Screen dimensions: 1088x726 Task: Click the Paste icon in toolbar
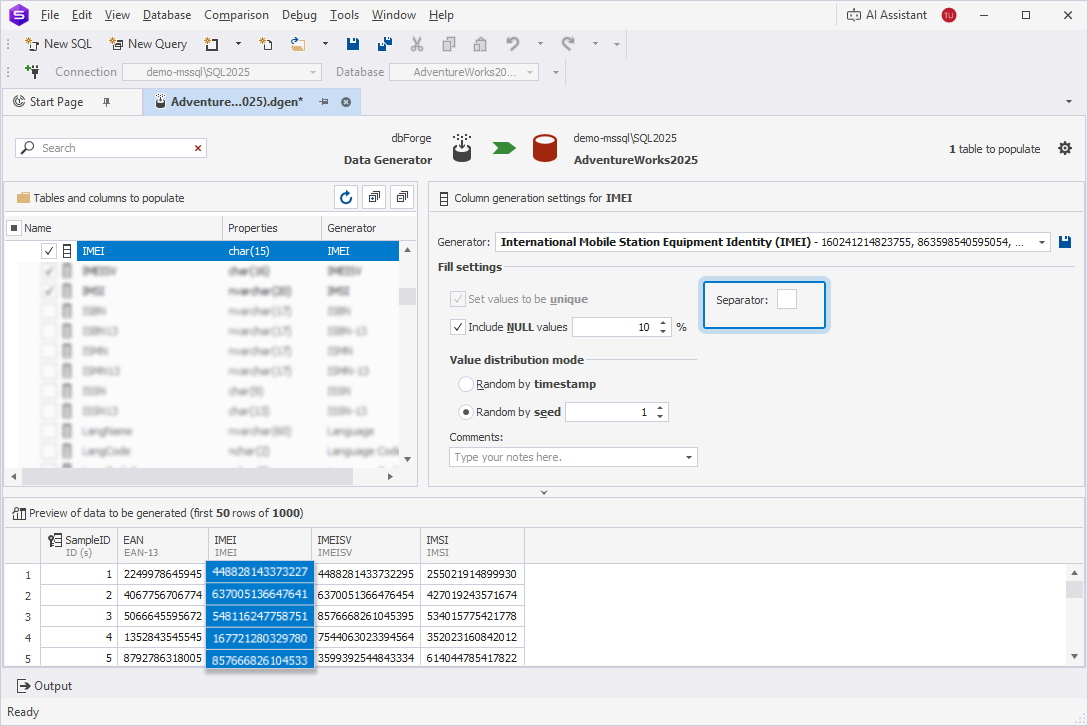point(479,44)
